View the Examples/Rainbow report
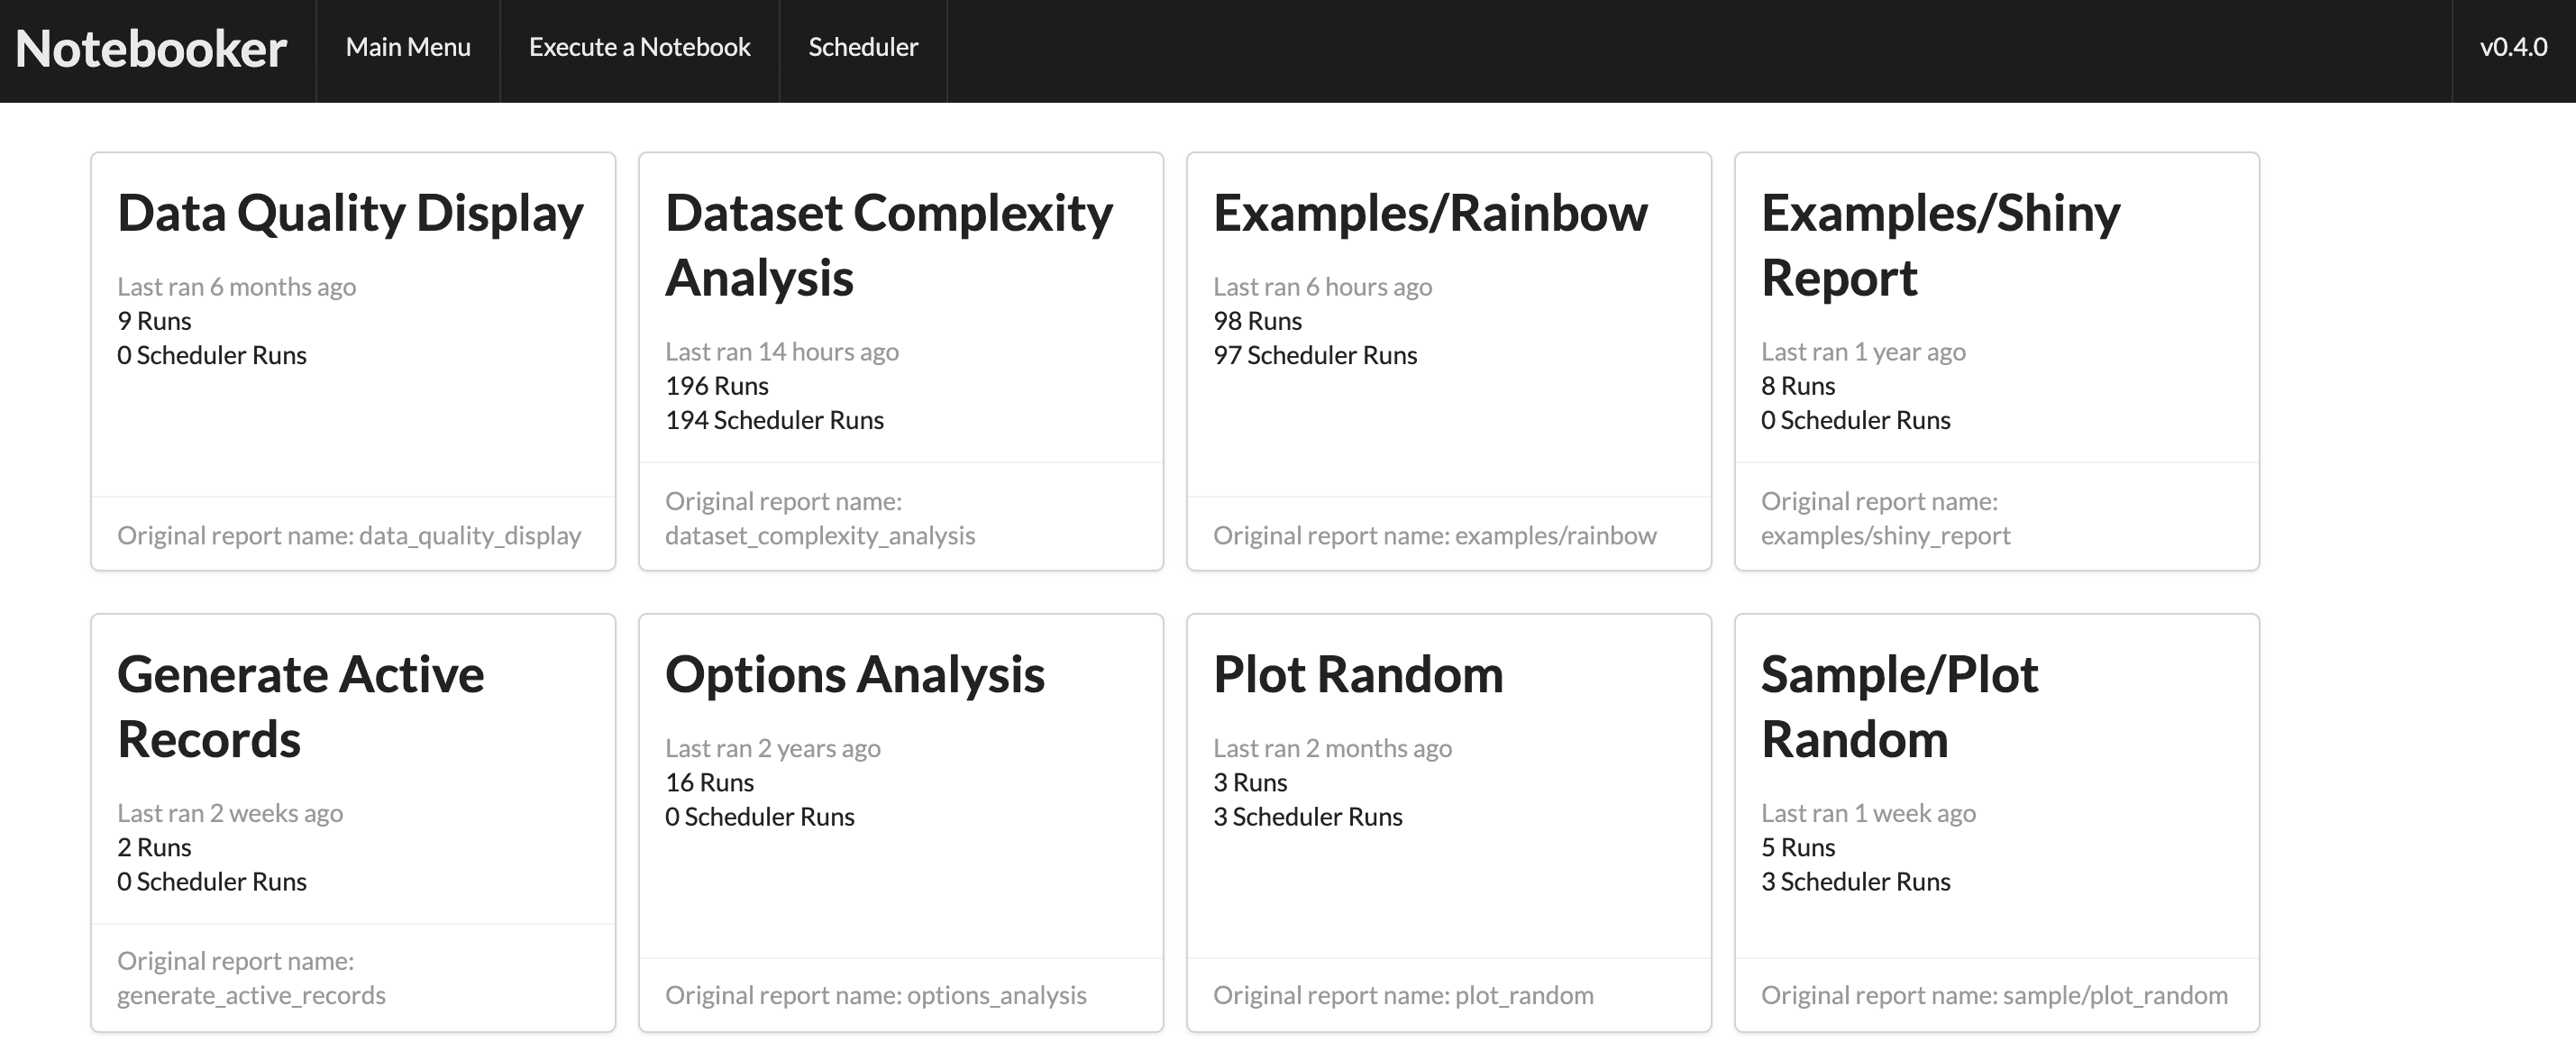 coord(1429,213)
